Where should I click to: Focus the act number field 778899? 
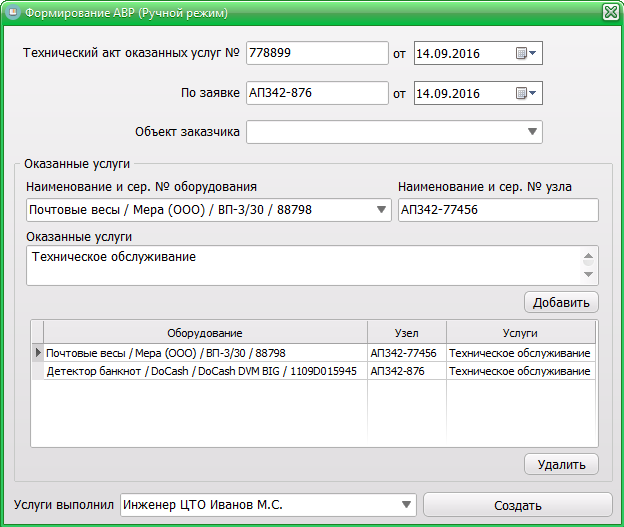[x=316, y=53]
